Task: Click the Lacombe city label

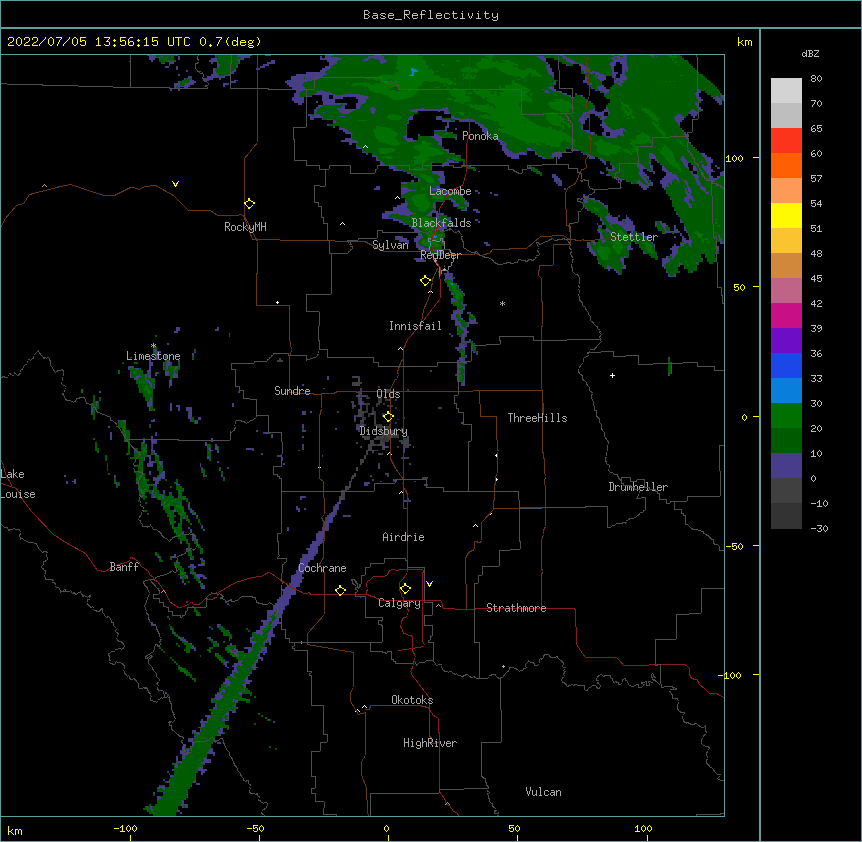Action: pos(450,191)
